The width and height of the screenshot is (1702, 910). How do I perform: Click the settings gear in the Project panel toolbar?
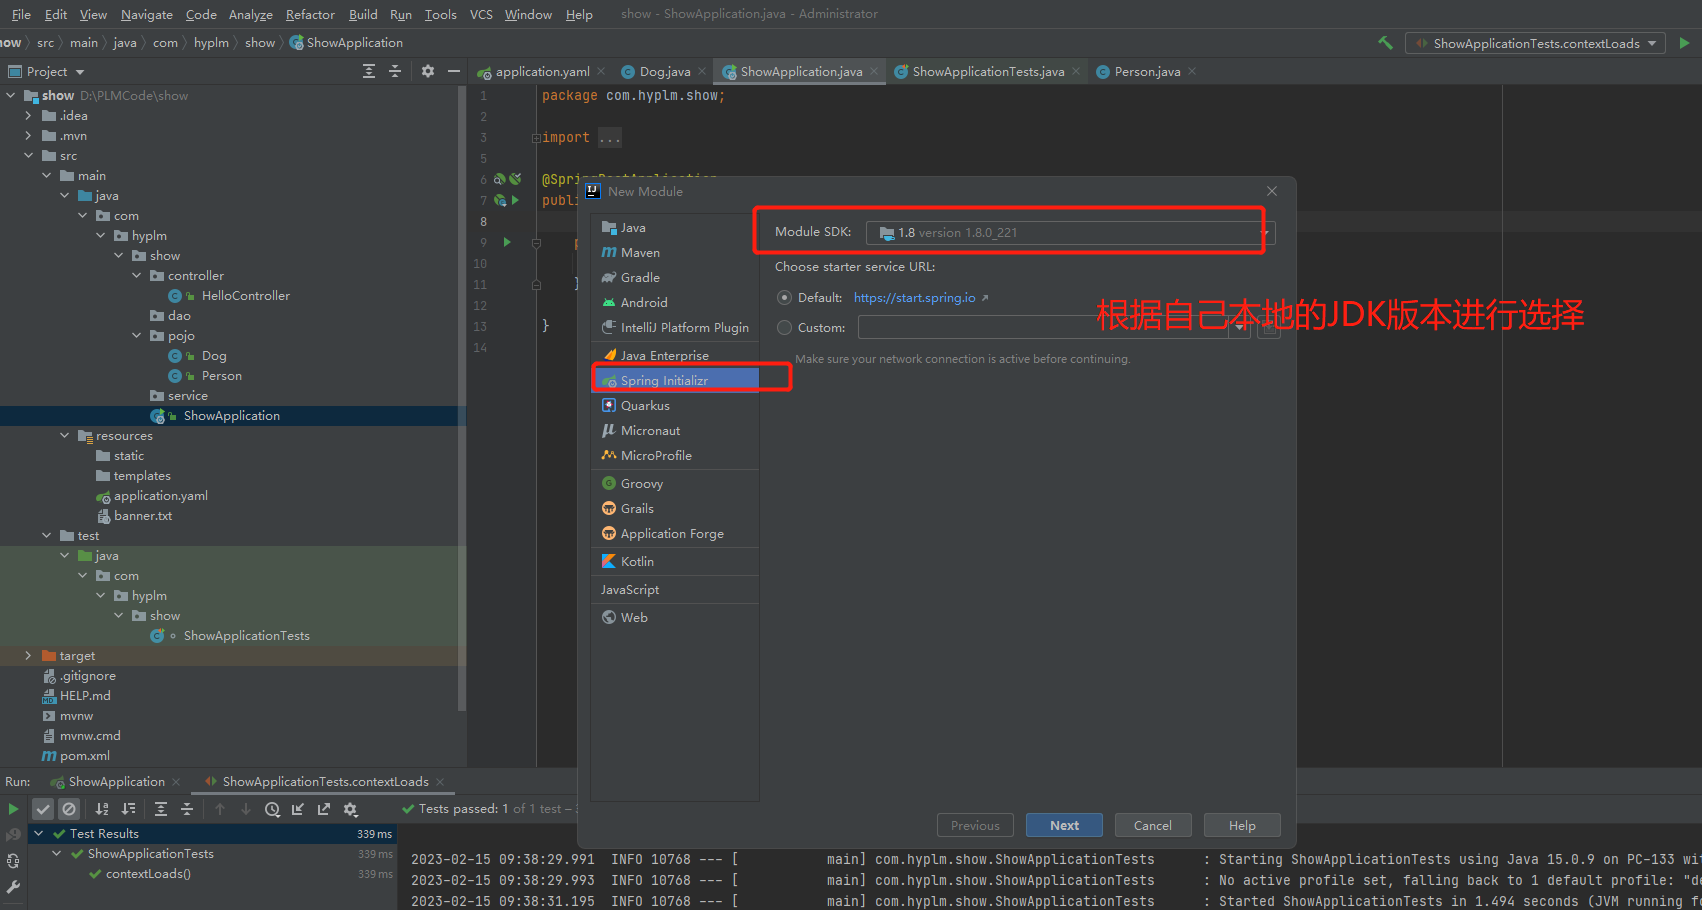click(x=428, y=71)
